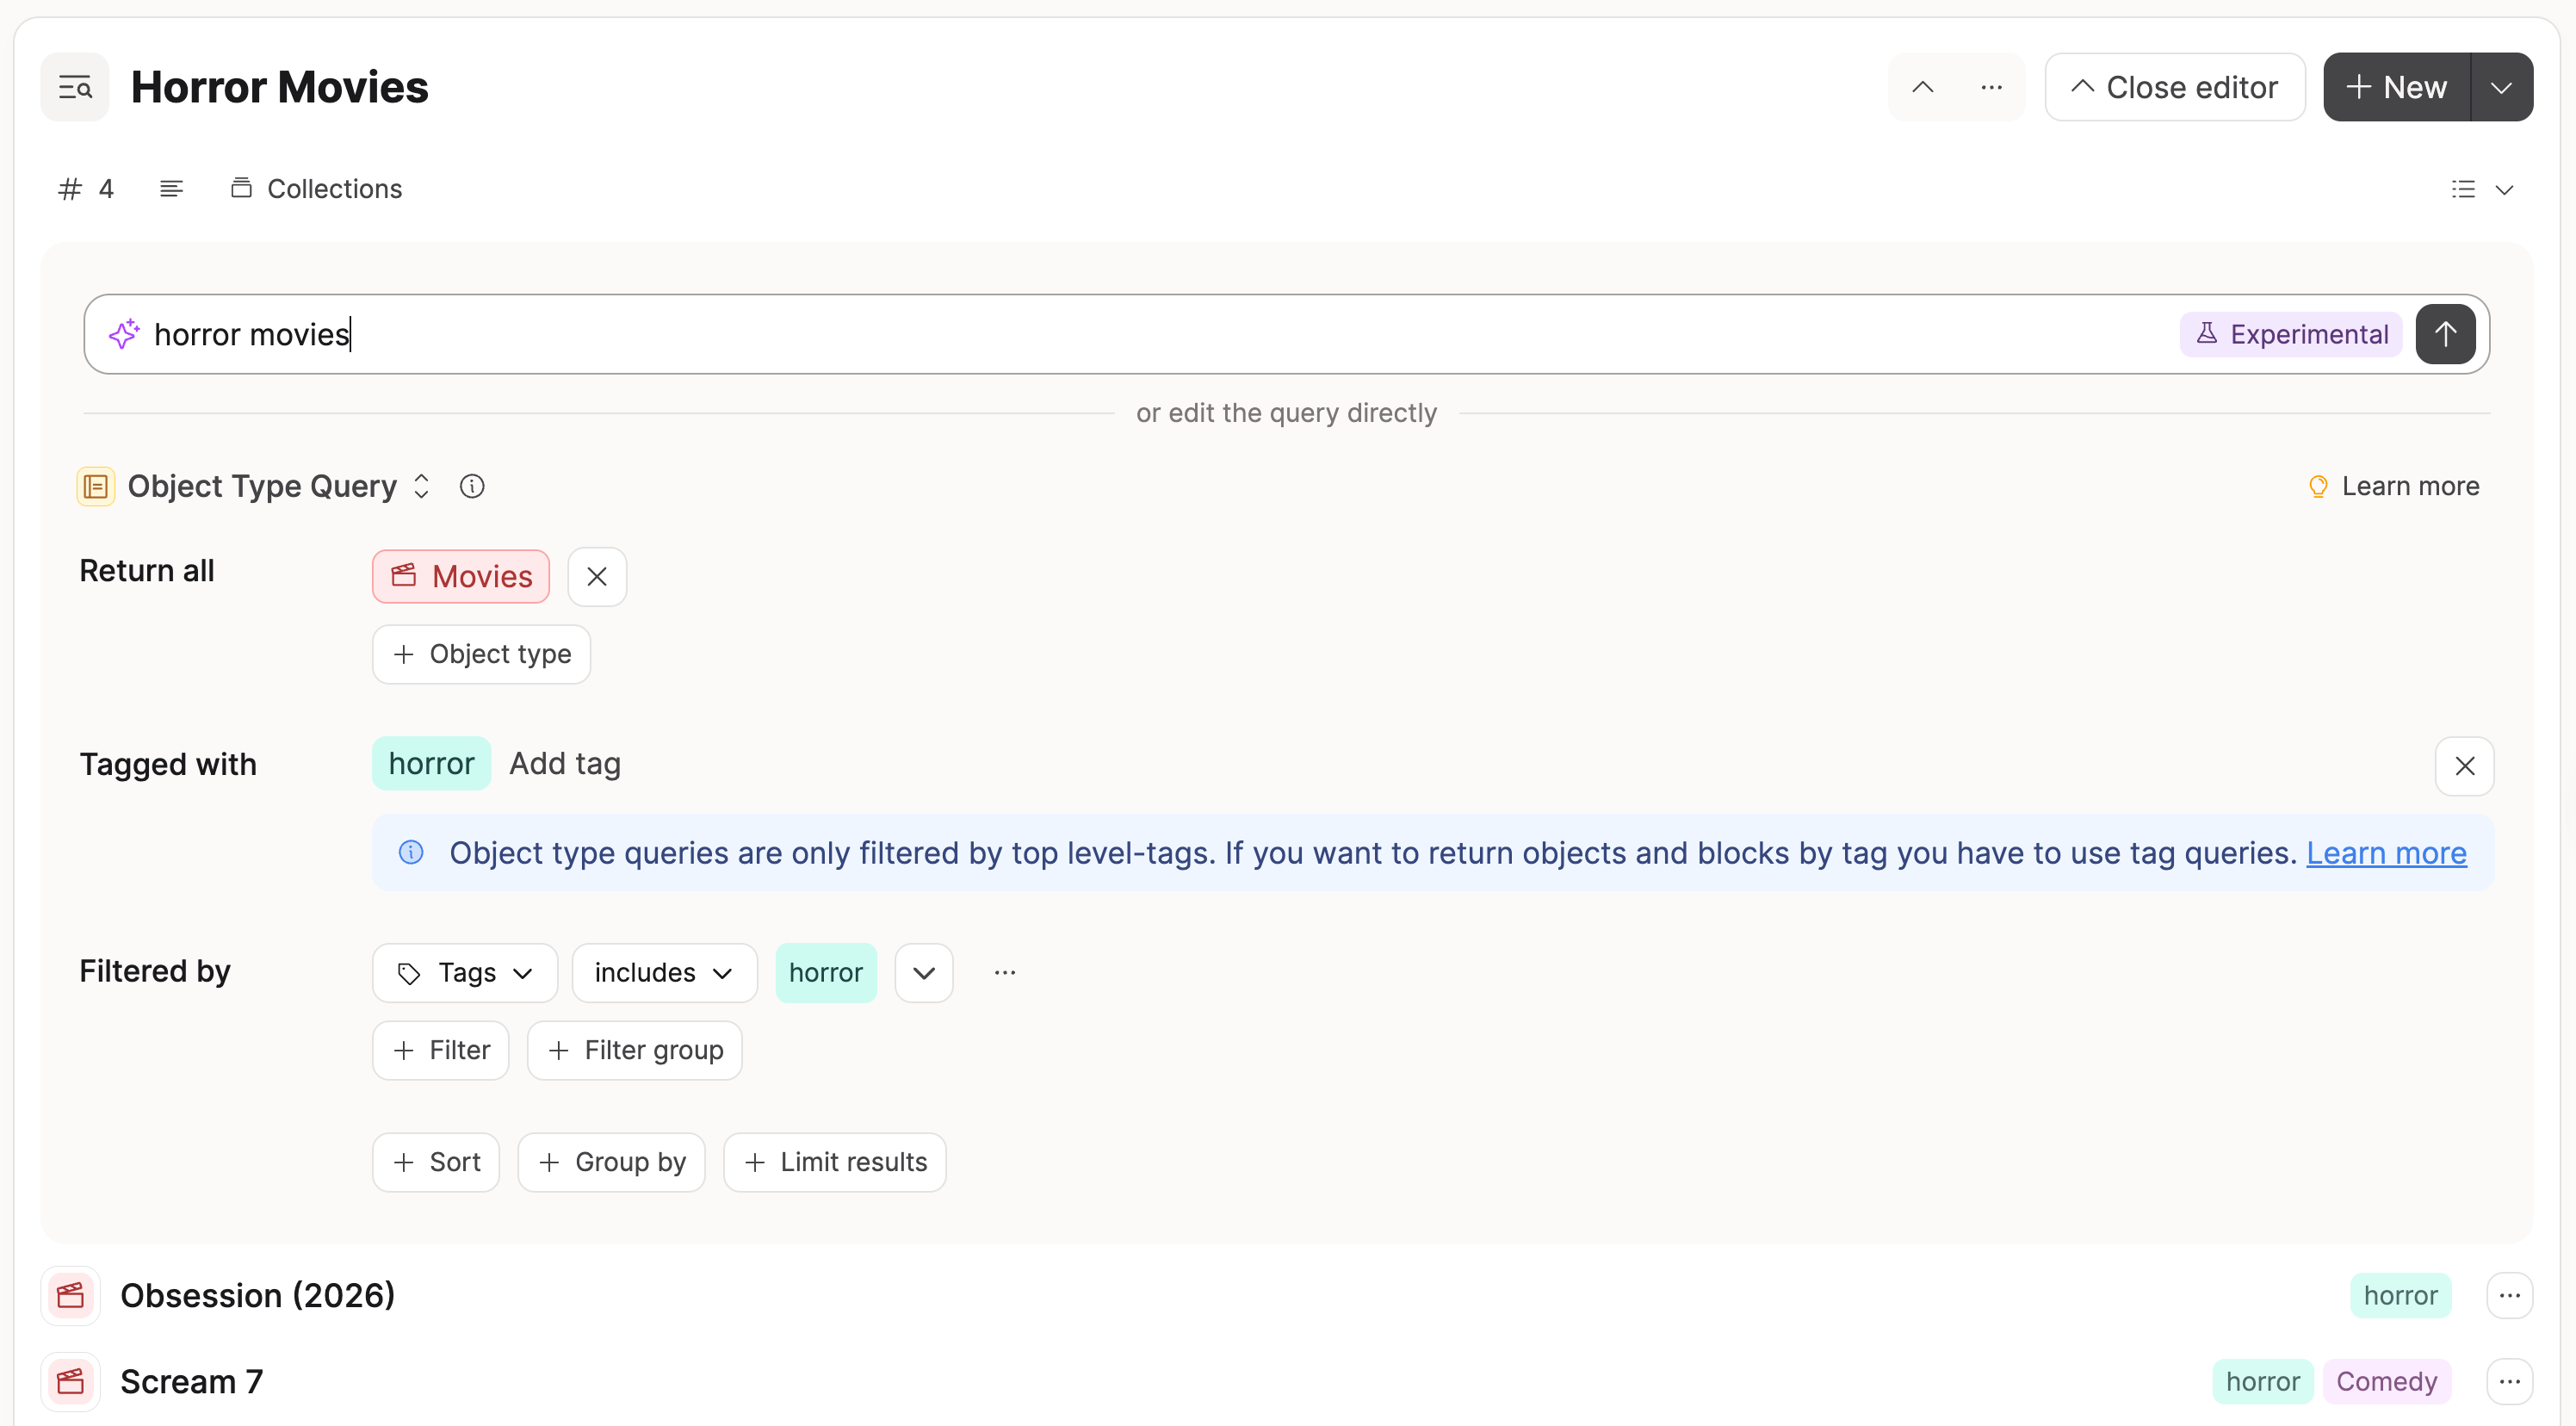Add Limit results option
Image resolution: width=2576 pixels, height=1426 pixels.
coord(835,1163)
